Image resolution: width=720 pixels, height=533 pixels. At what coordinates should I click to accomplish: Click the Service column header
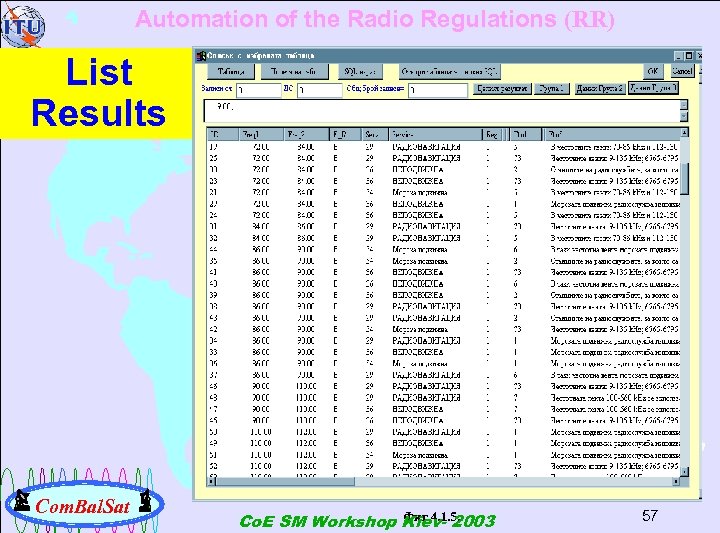[x=435, y=135]
